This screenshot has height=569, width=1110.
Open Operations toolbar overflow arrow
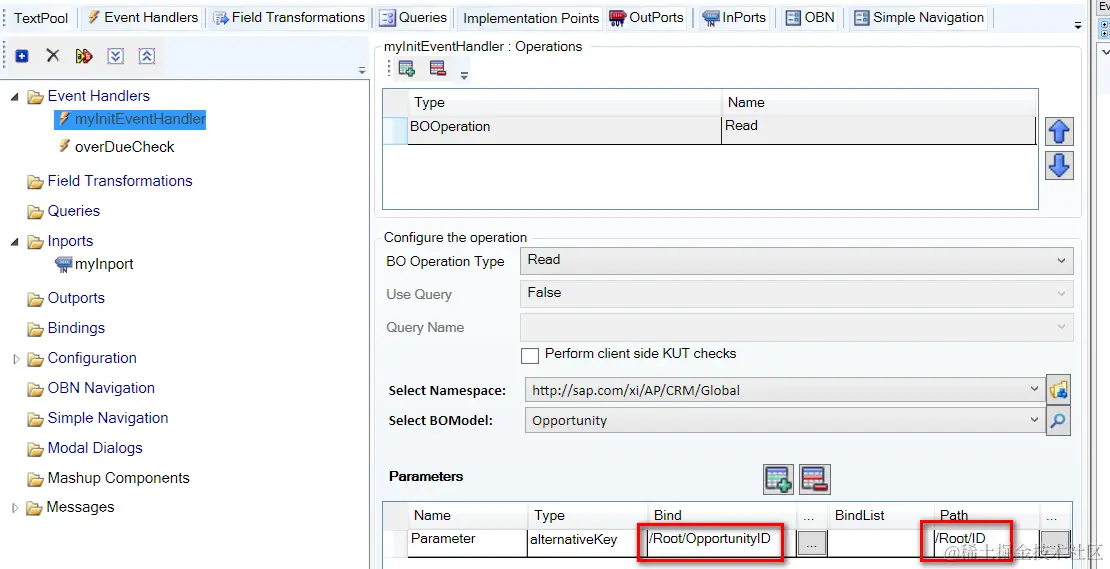point(464,76)
